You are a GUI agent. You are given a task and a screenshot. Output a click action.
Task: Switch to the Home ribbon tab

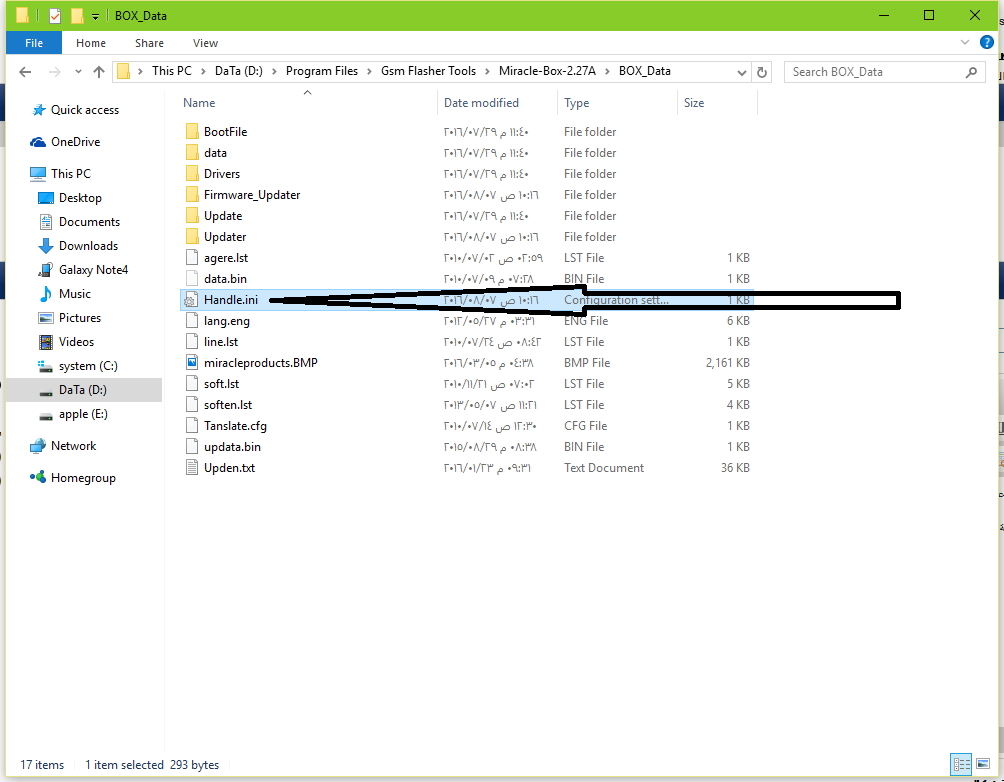click(90, 43)
